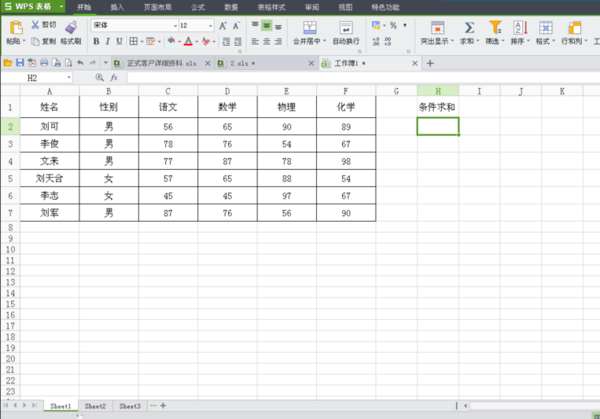Screen dimensions: 600x419
Task: Click the plus to add new document tab
Action: coord(430,63)
